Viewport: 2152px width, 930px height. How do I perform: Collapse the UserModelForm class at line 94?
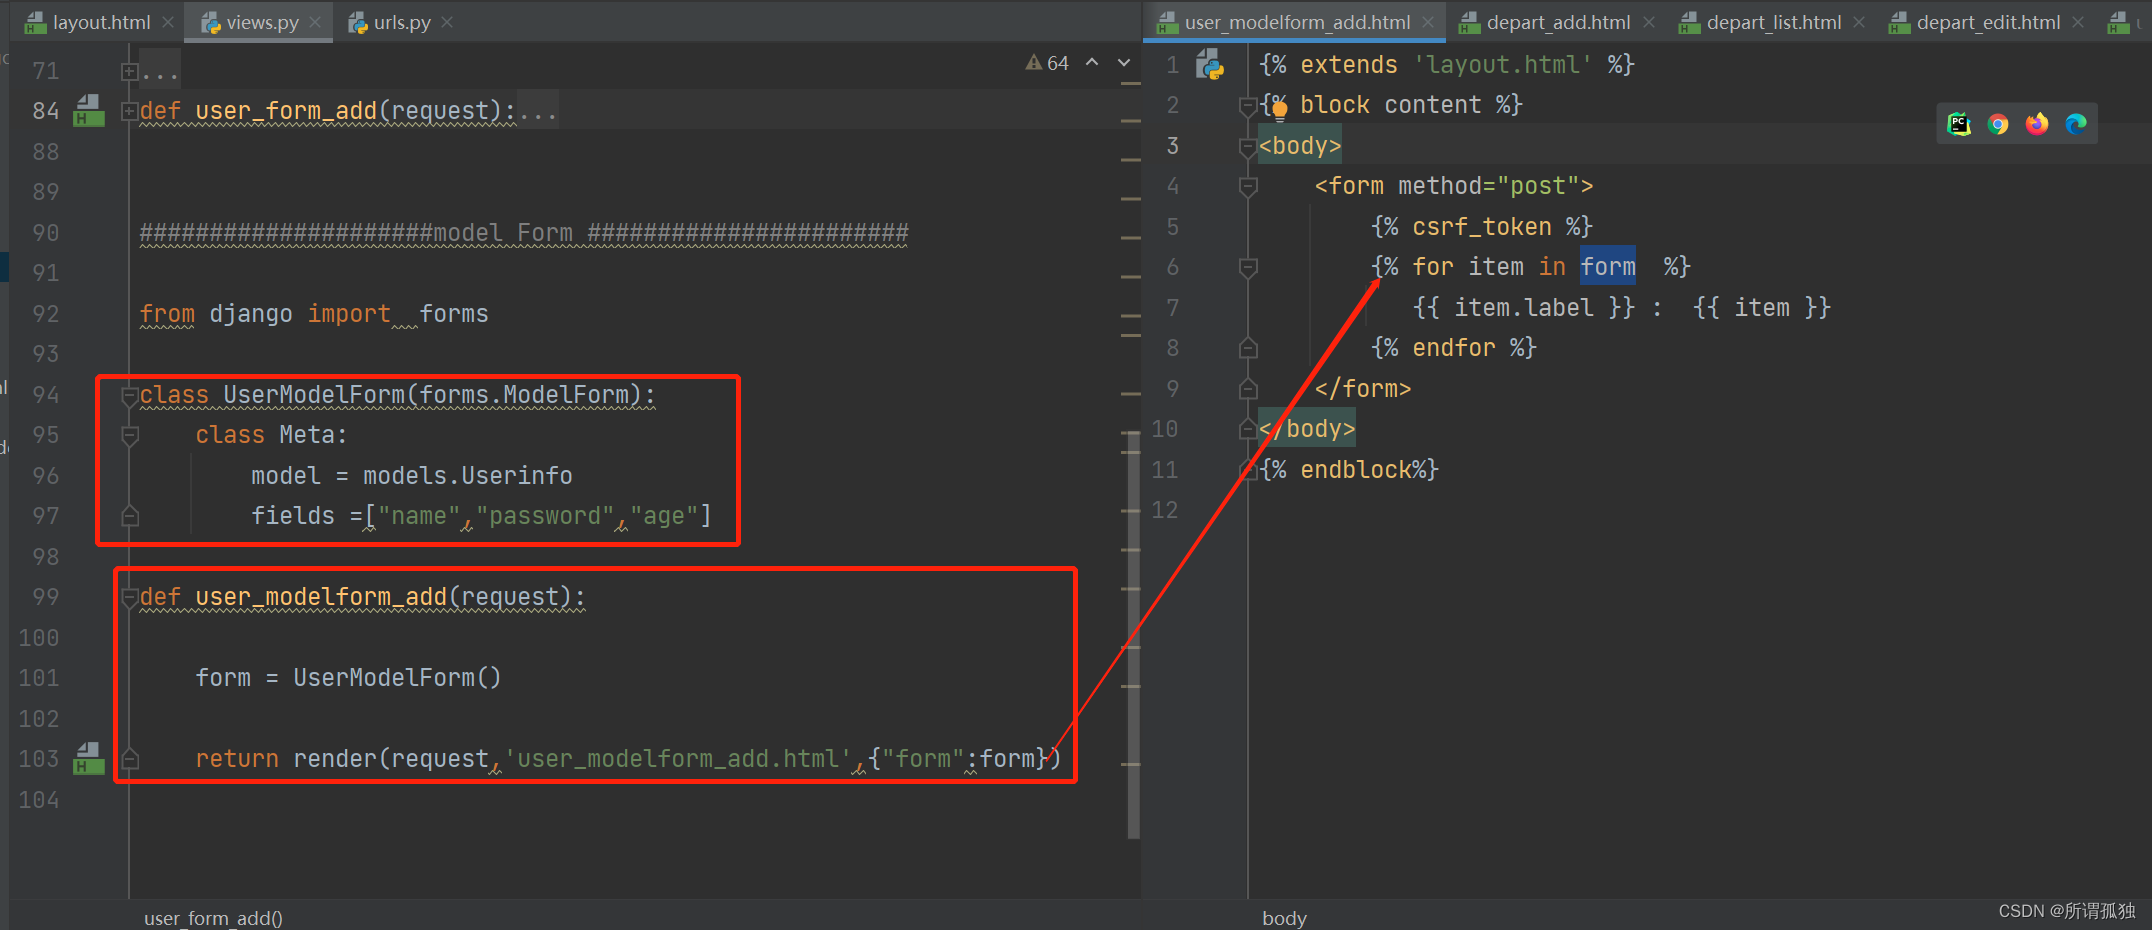129,396
